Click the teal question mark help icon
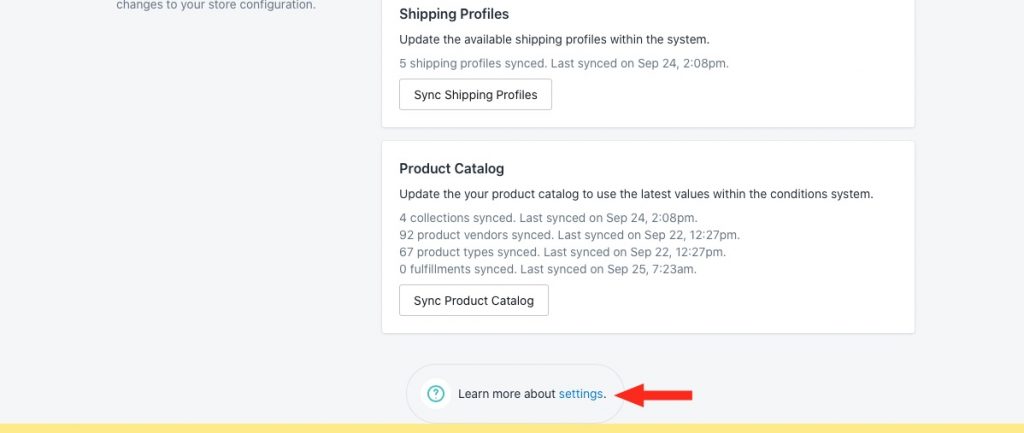Viewport: 1024px width, 433px height. point(436,394)
